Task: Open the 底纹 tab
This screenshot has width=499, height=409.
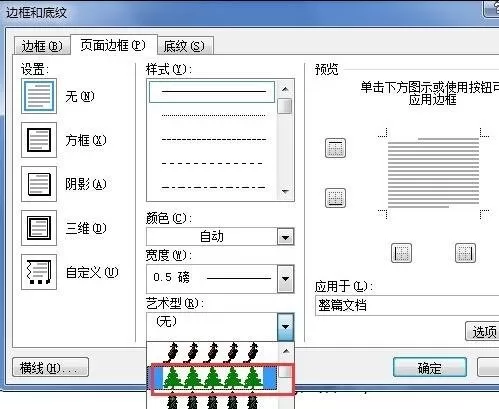Action: [x=184, y=46]
